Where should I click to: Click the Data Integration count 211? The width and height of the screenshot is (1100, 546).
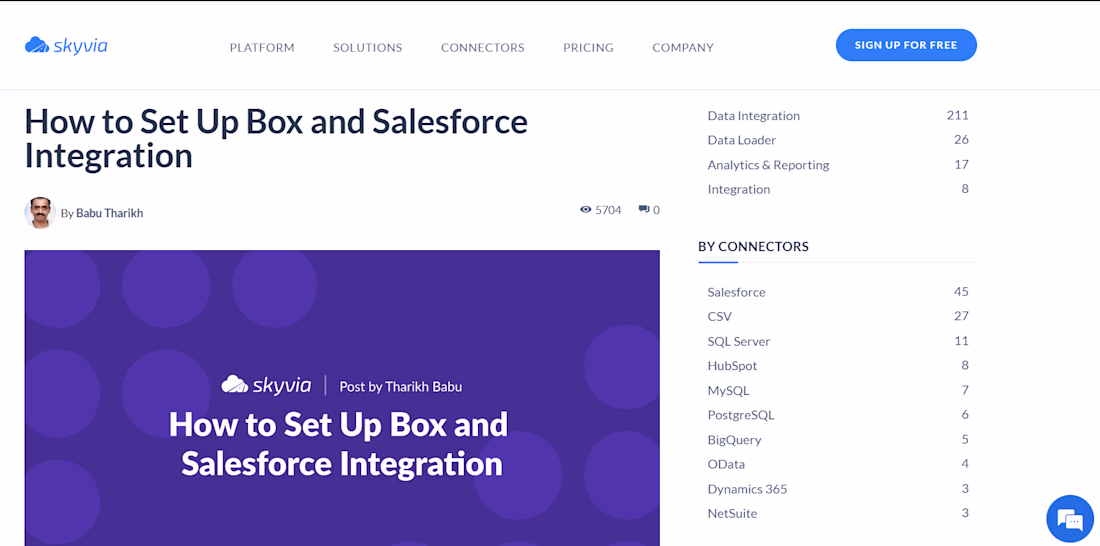[958, 115]
